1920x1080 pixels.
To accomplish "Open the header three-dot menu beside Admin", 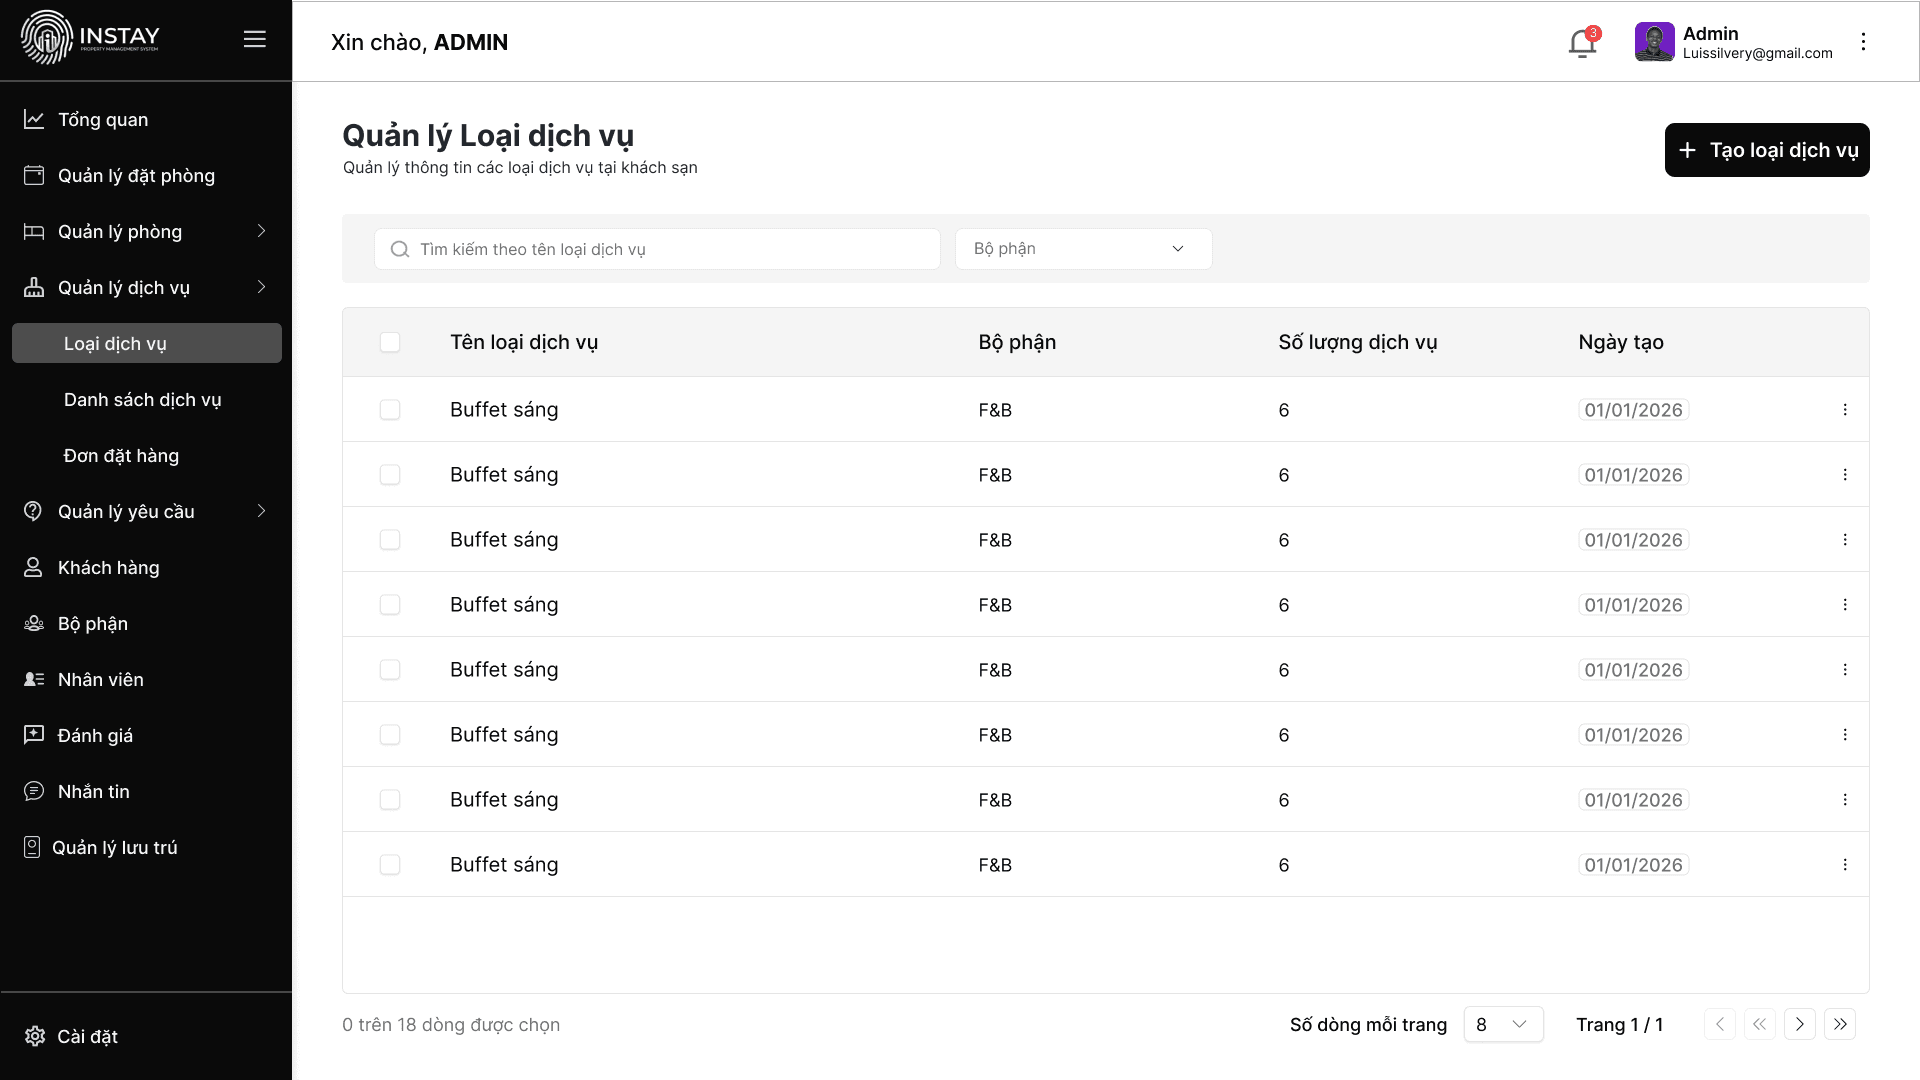I will 1863,41.
